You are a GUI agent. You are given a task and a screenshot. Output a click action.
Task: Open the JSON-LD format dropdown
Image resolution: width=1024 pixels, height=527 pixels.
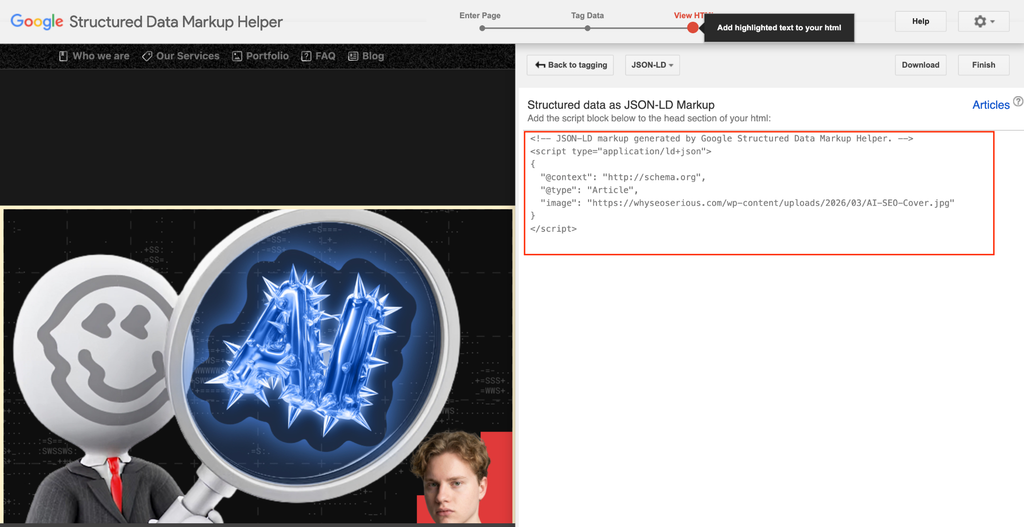point(652,65)
